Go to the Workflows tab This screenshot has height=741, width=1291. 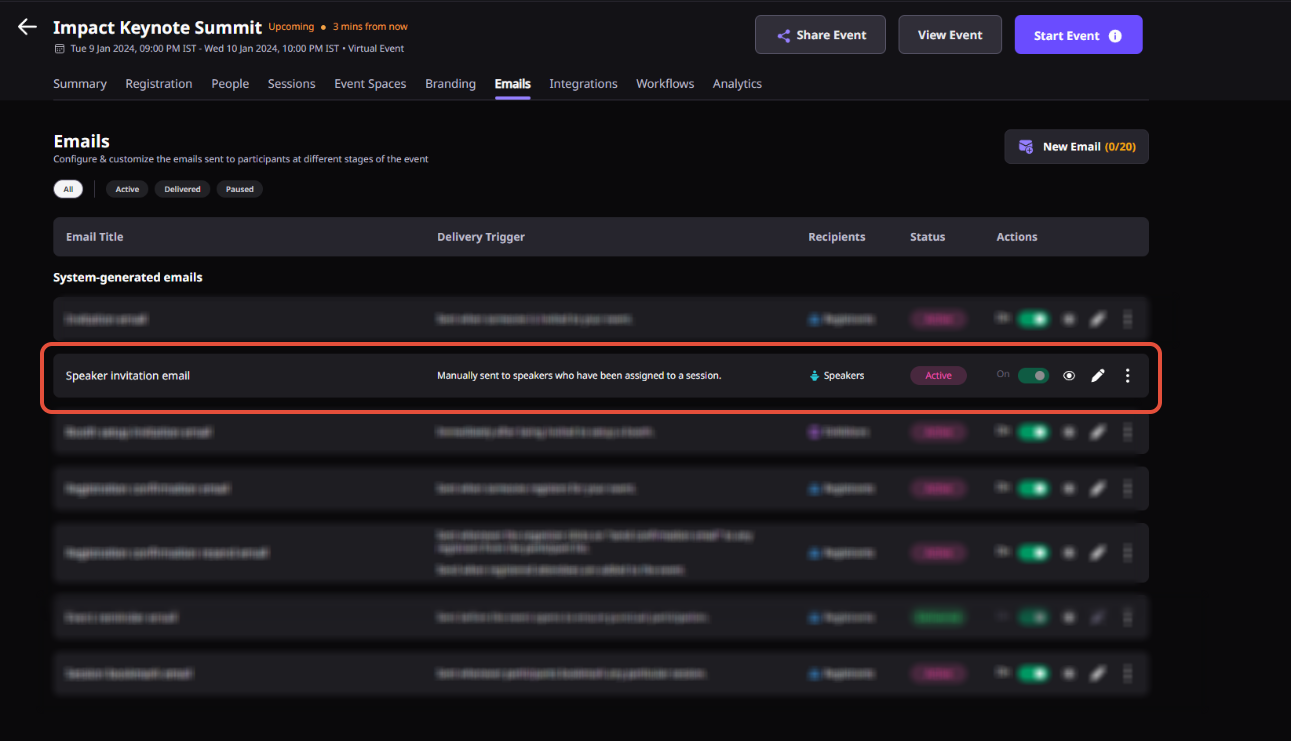[665, 84]
